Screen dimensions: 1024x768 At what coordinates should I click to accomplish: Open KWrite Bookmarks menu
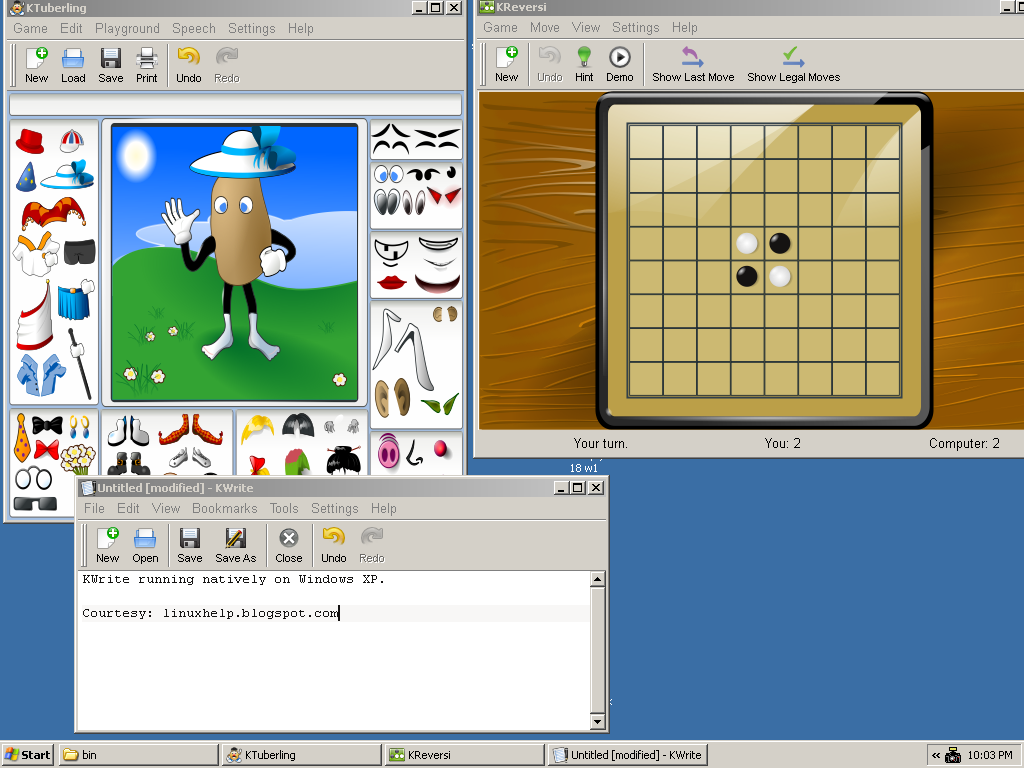(x=225, y=508)
